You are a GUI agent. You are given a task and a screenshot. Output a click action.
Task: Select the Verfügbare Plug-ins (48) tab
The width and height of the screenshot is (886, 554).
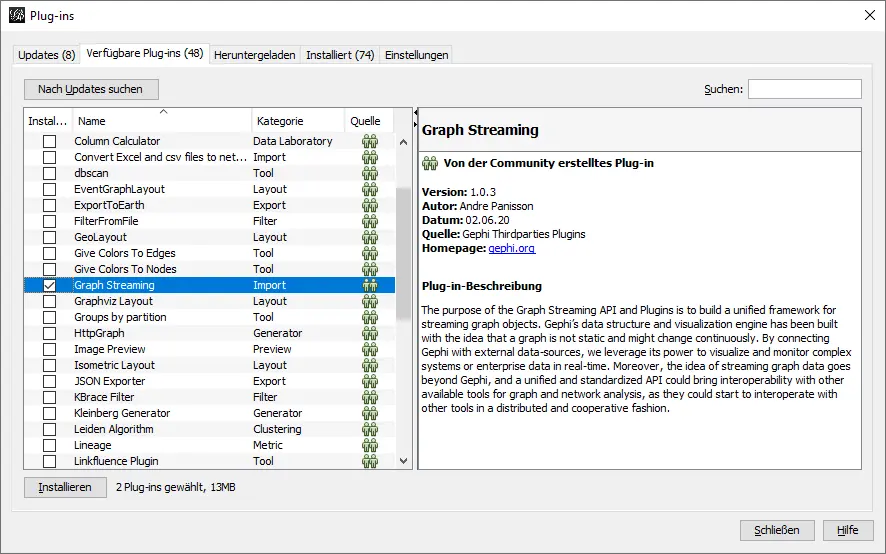tap(145, 53)
